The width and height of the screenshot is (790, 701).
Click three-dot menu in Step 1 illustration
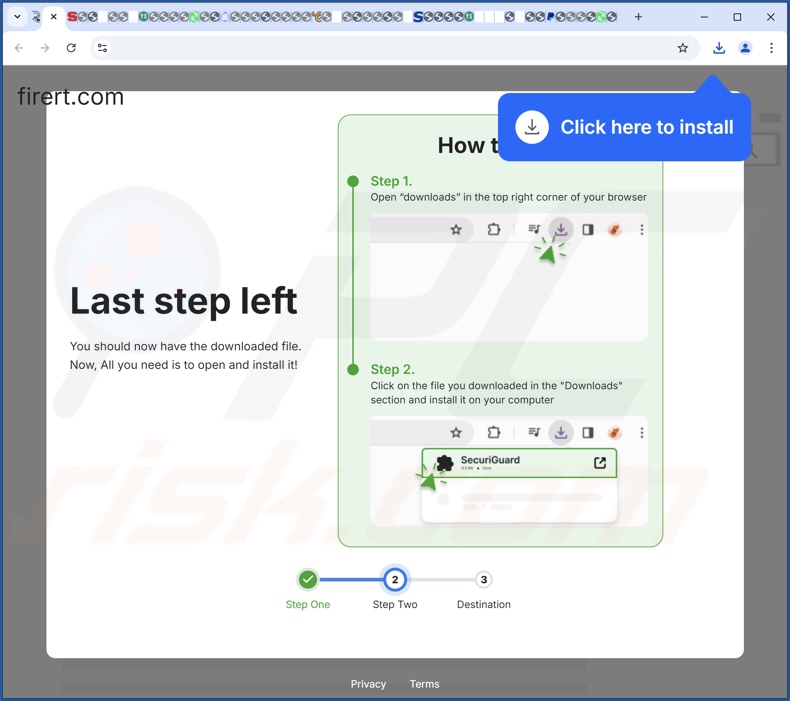(x=641, y=230)
